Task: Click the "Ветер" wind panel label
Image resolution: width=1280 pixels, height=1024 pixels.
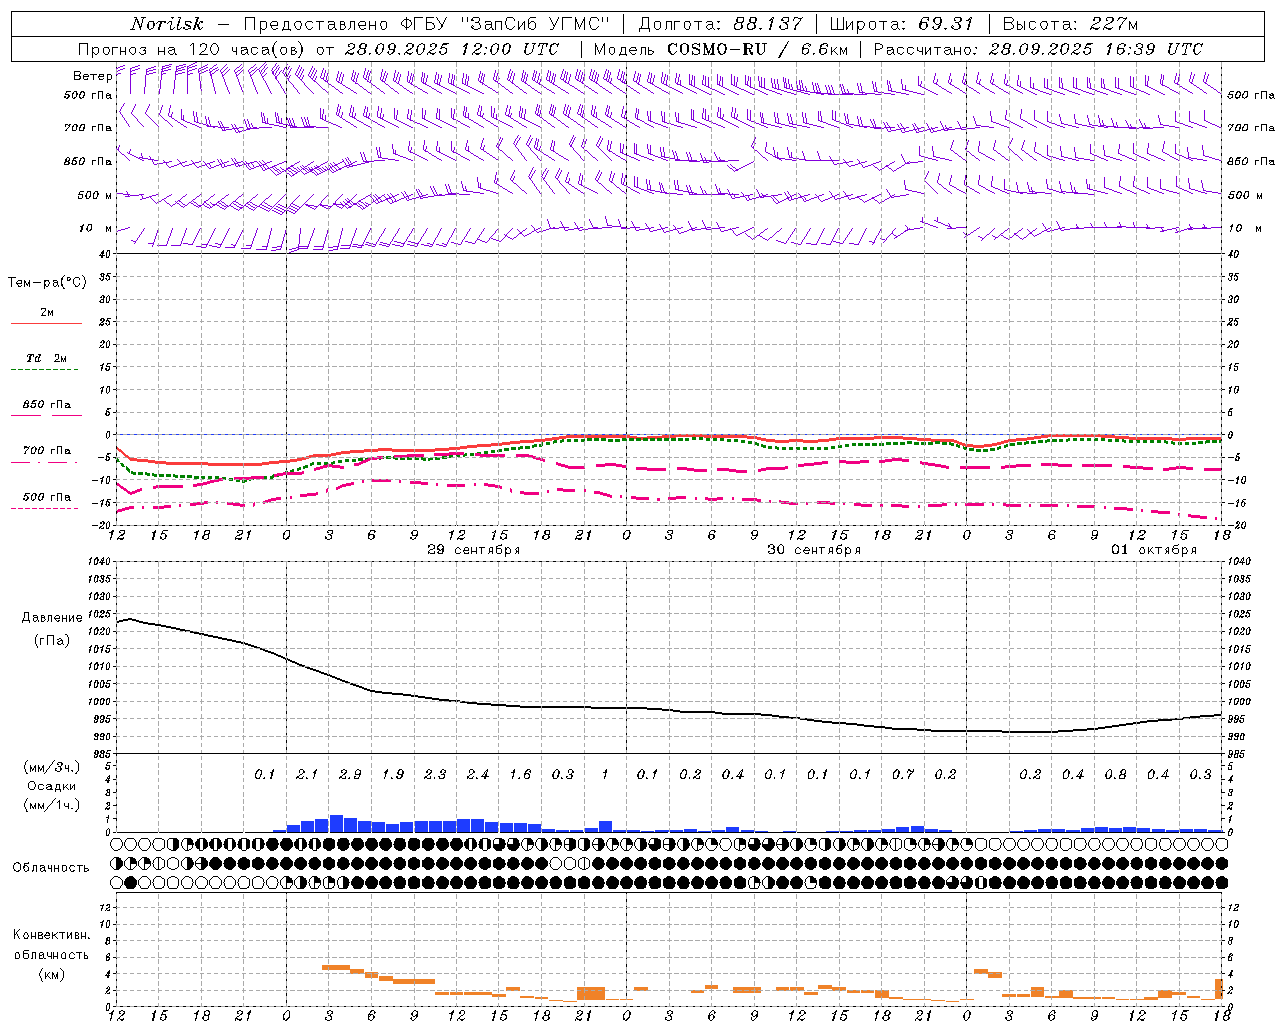Action: 92,76
